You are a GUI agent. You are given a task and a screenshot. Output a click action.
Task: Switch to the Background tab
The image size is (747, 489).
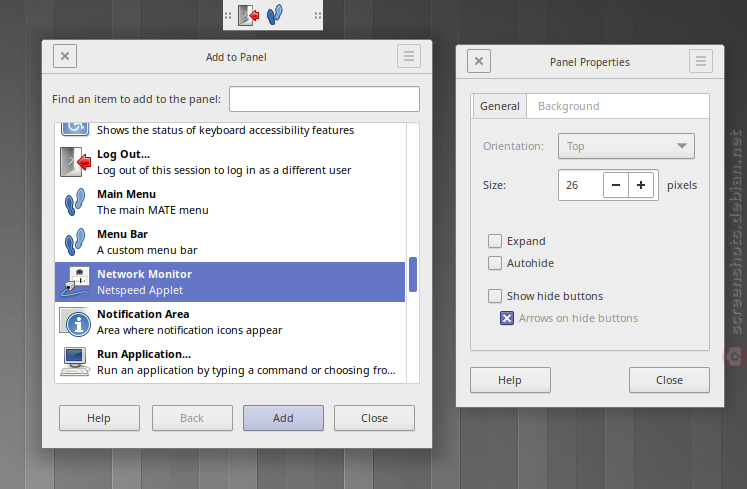[568, 106]
